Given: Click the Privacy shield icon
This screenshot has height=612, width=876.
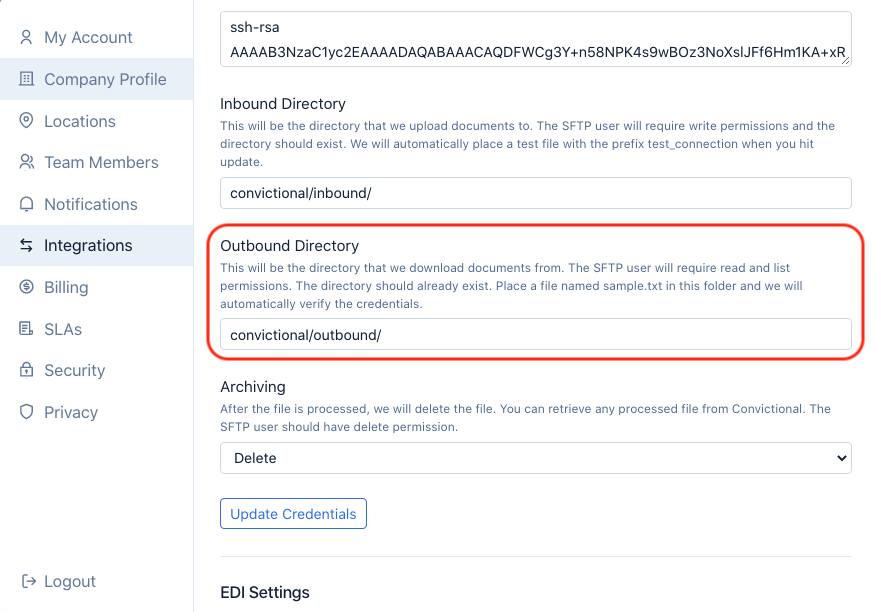Looking at the screenshot, I should click(x=27, y=412).
